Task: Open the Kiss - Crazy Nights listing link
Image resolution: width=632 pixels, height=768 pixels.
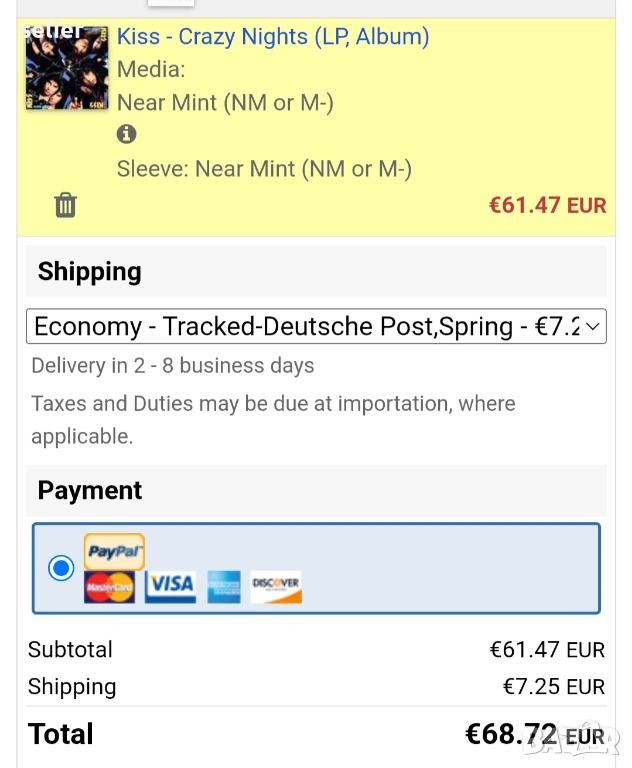Action: [x=273, y=37]
